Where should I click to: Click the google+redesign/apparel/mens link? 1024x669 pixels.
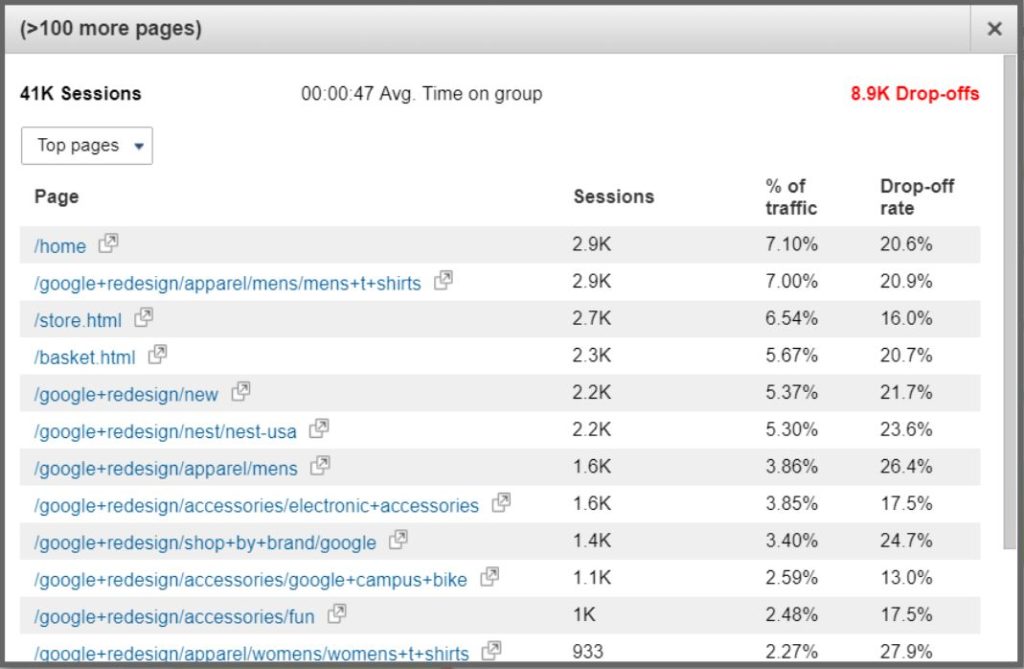coord(165,467)
